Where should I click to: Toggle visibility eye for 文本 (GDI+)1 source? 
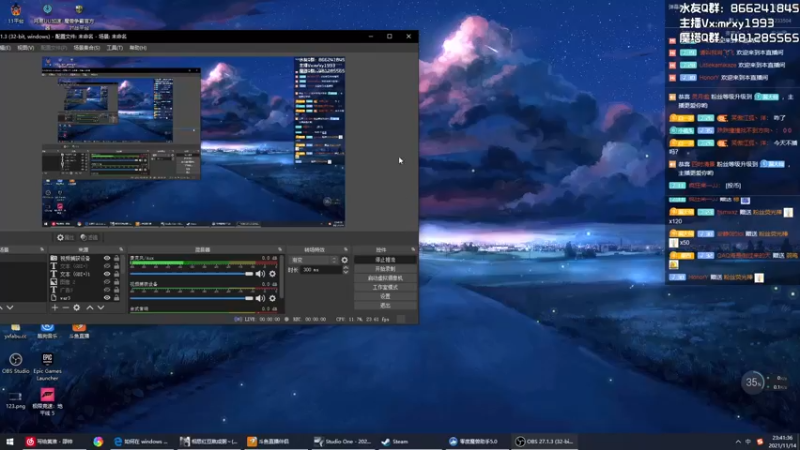pyautogui.click(x=107, y=274)
